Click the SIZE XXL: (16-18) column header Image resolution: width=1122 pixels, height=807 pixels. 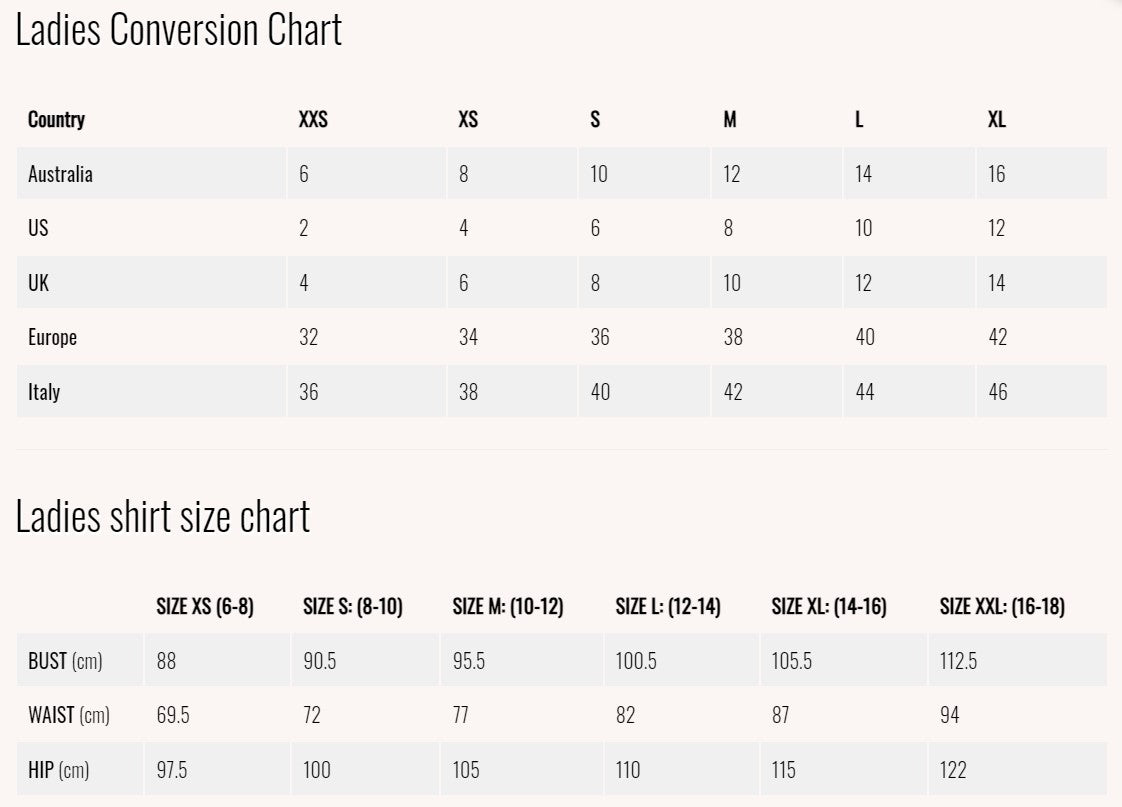coord(1002,606)
